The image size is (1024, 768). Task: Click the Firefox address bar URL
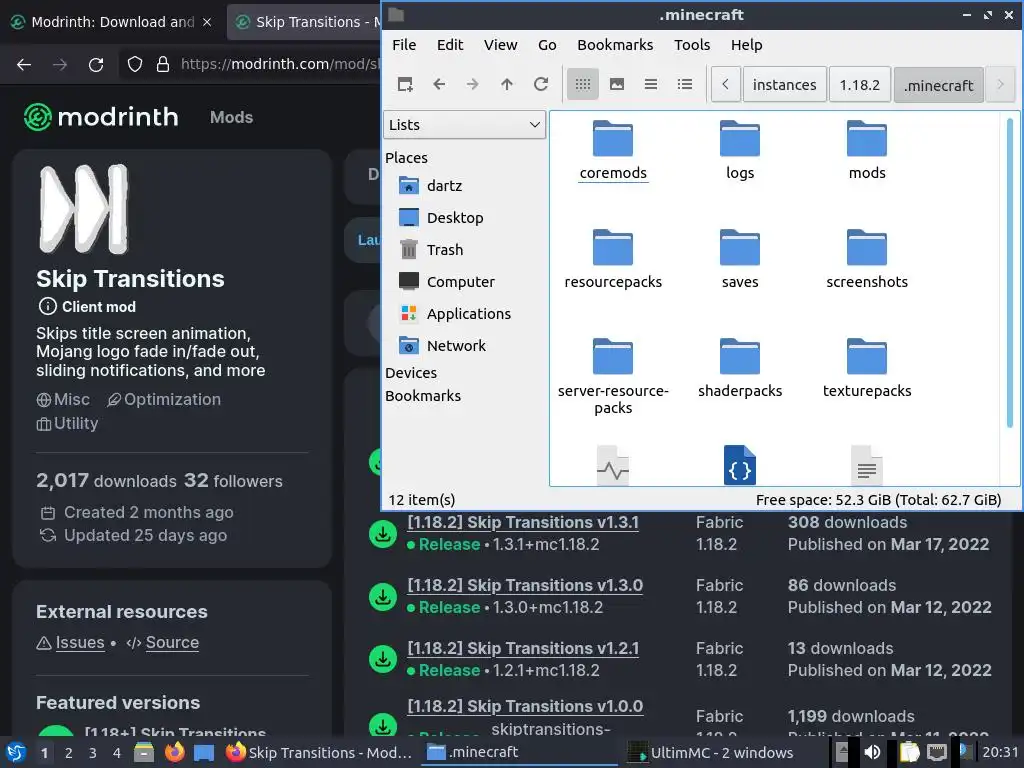279,64
